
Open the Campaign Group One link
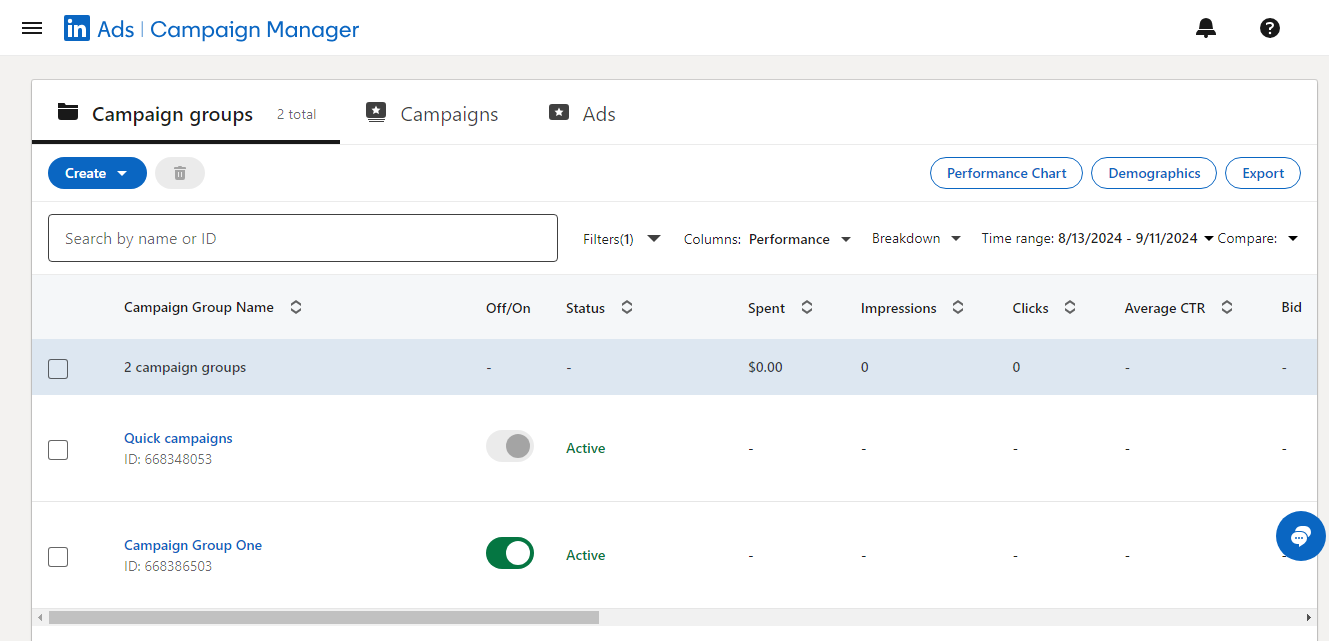(193, 545)
